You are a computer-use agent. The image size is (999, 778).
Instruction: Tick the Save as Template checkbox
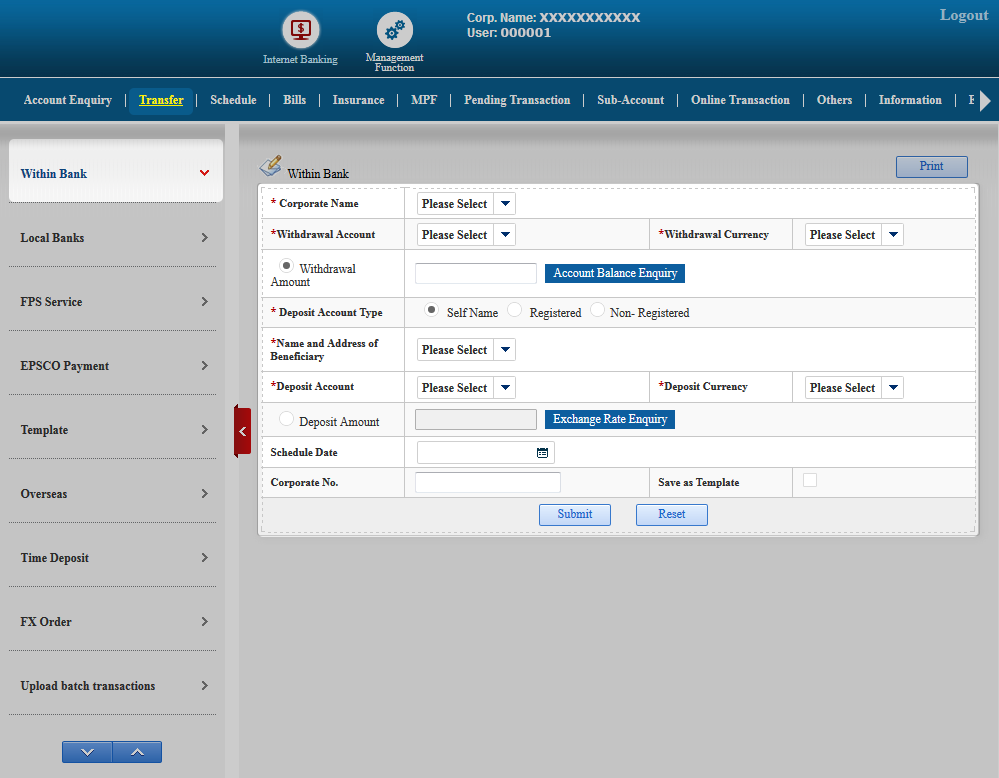coord(810,480)
